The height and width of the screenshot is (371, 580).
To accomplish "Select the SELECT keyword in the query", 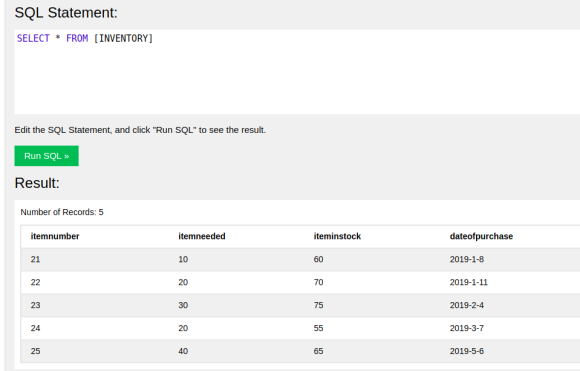I will pos(33,38).
